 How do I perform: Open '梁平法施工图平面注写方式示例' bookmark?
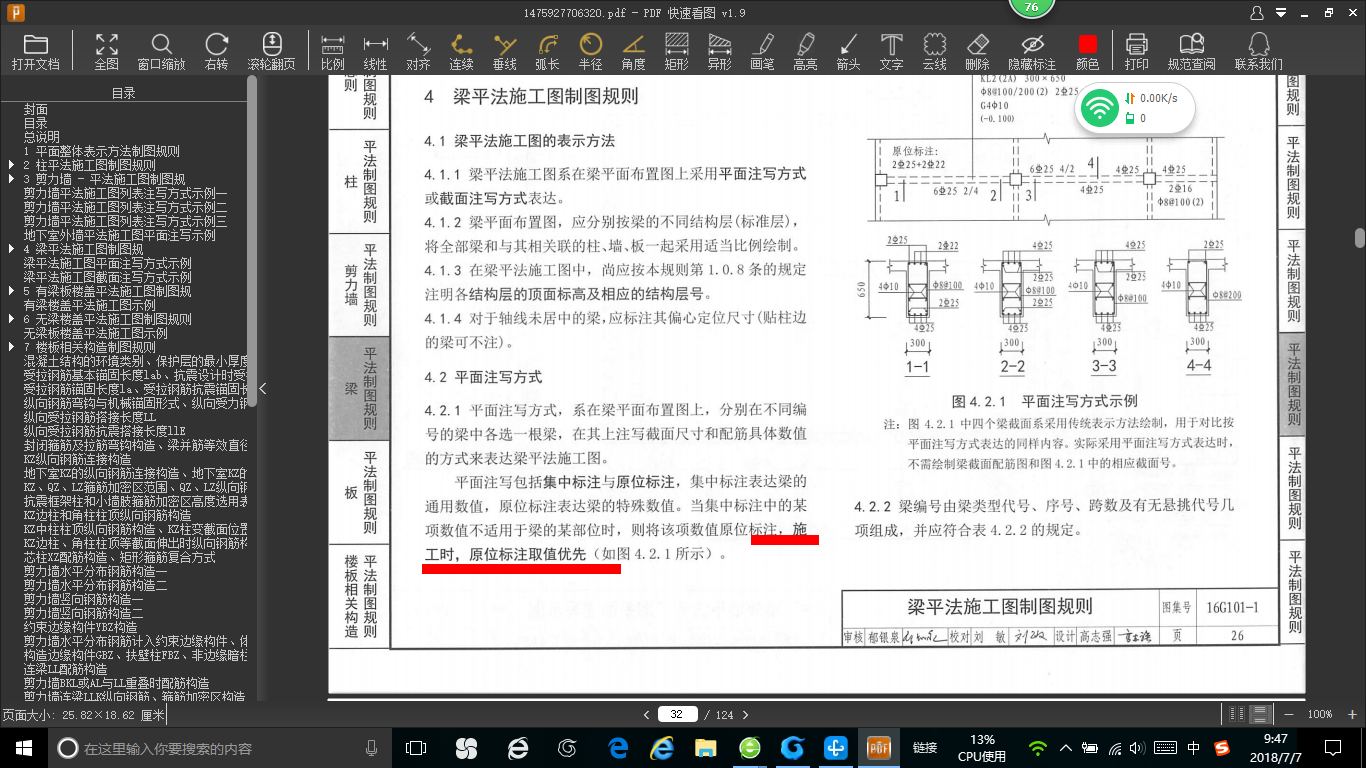(x=108, y=263)
